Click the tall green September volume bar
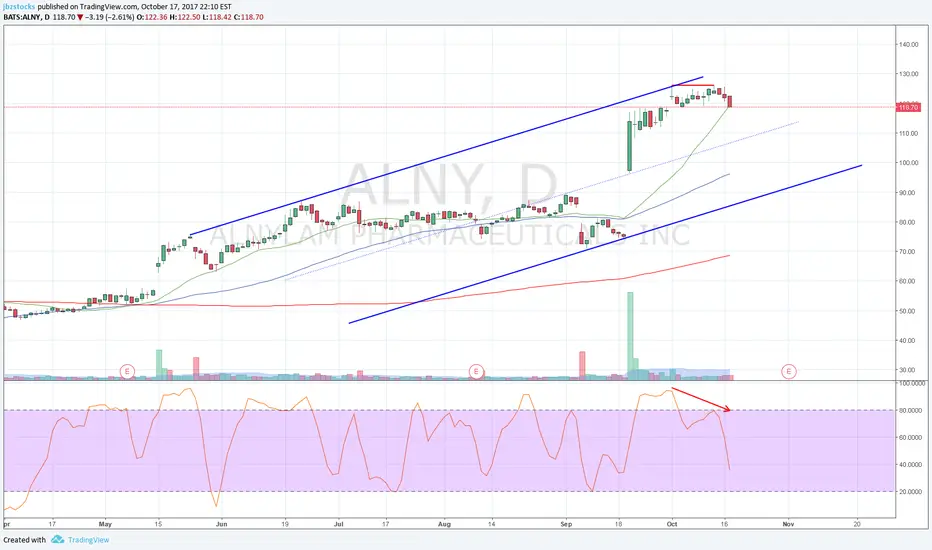Image resolution: width=932 pixels, height=550 pixels. [x=630, y=335]
